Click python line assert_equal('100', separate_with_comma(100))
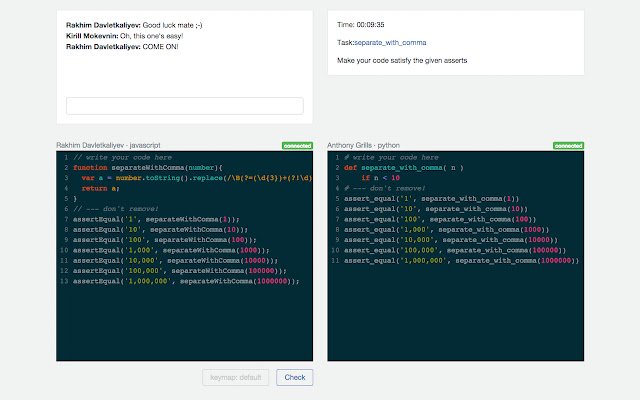The width and height of the screenshot is (640, 400). click(440, 219)
